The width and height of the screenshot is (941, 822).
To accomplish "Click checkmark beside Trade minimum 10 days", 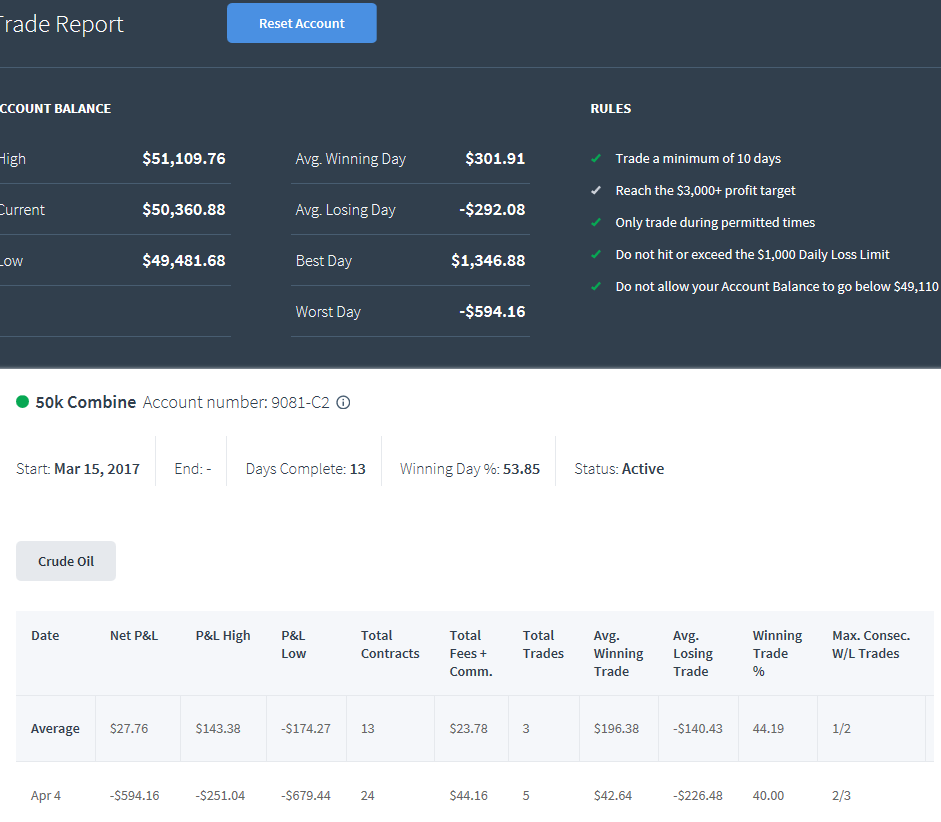I will click(596, 158).
